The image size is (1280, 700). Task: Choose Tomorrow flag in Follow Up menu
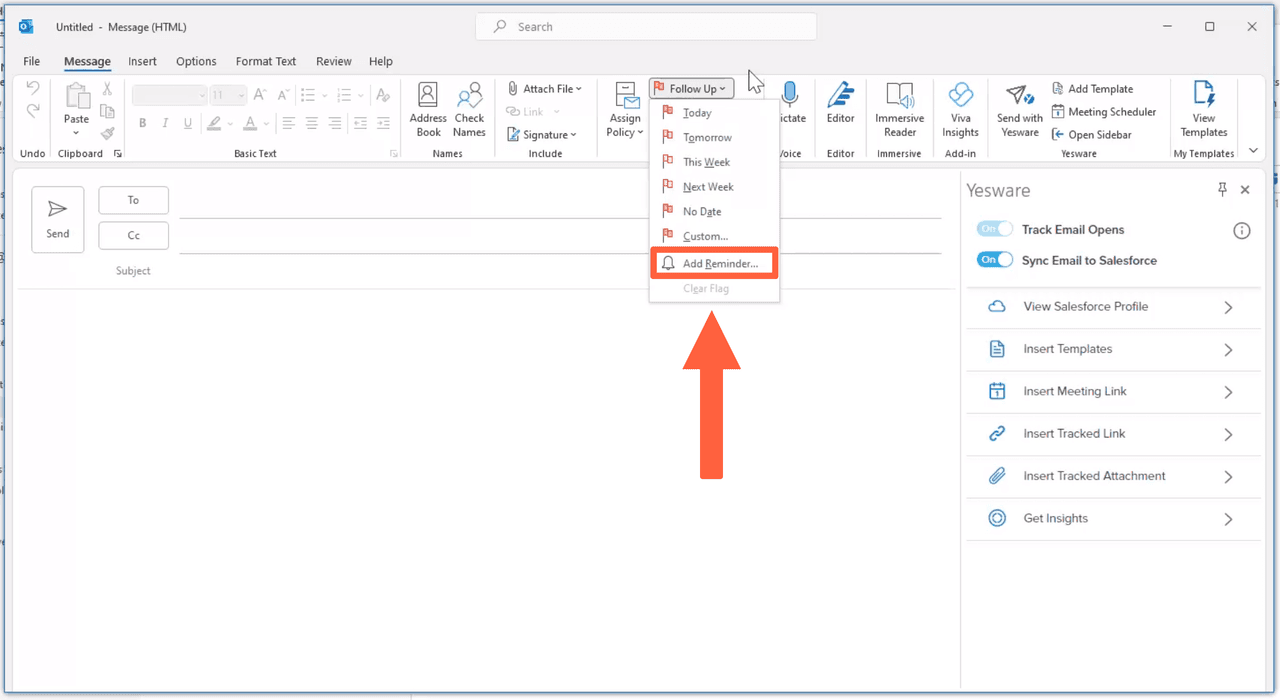click(707, 138)
